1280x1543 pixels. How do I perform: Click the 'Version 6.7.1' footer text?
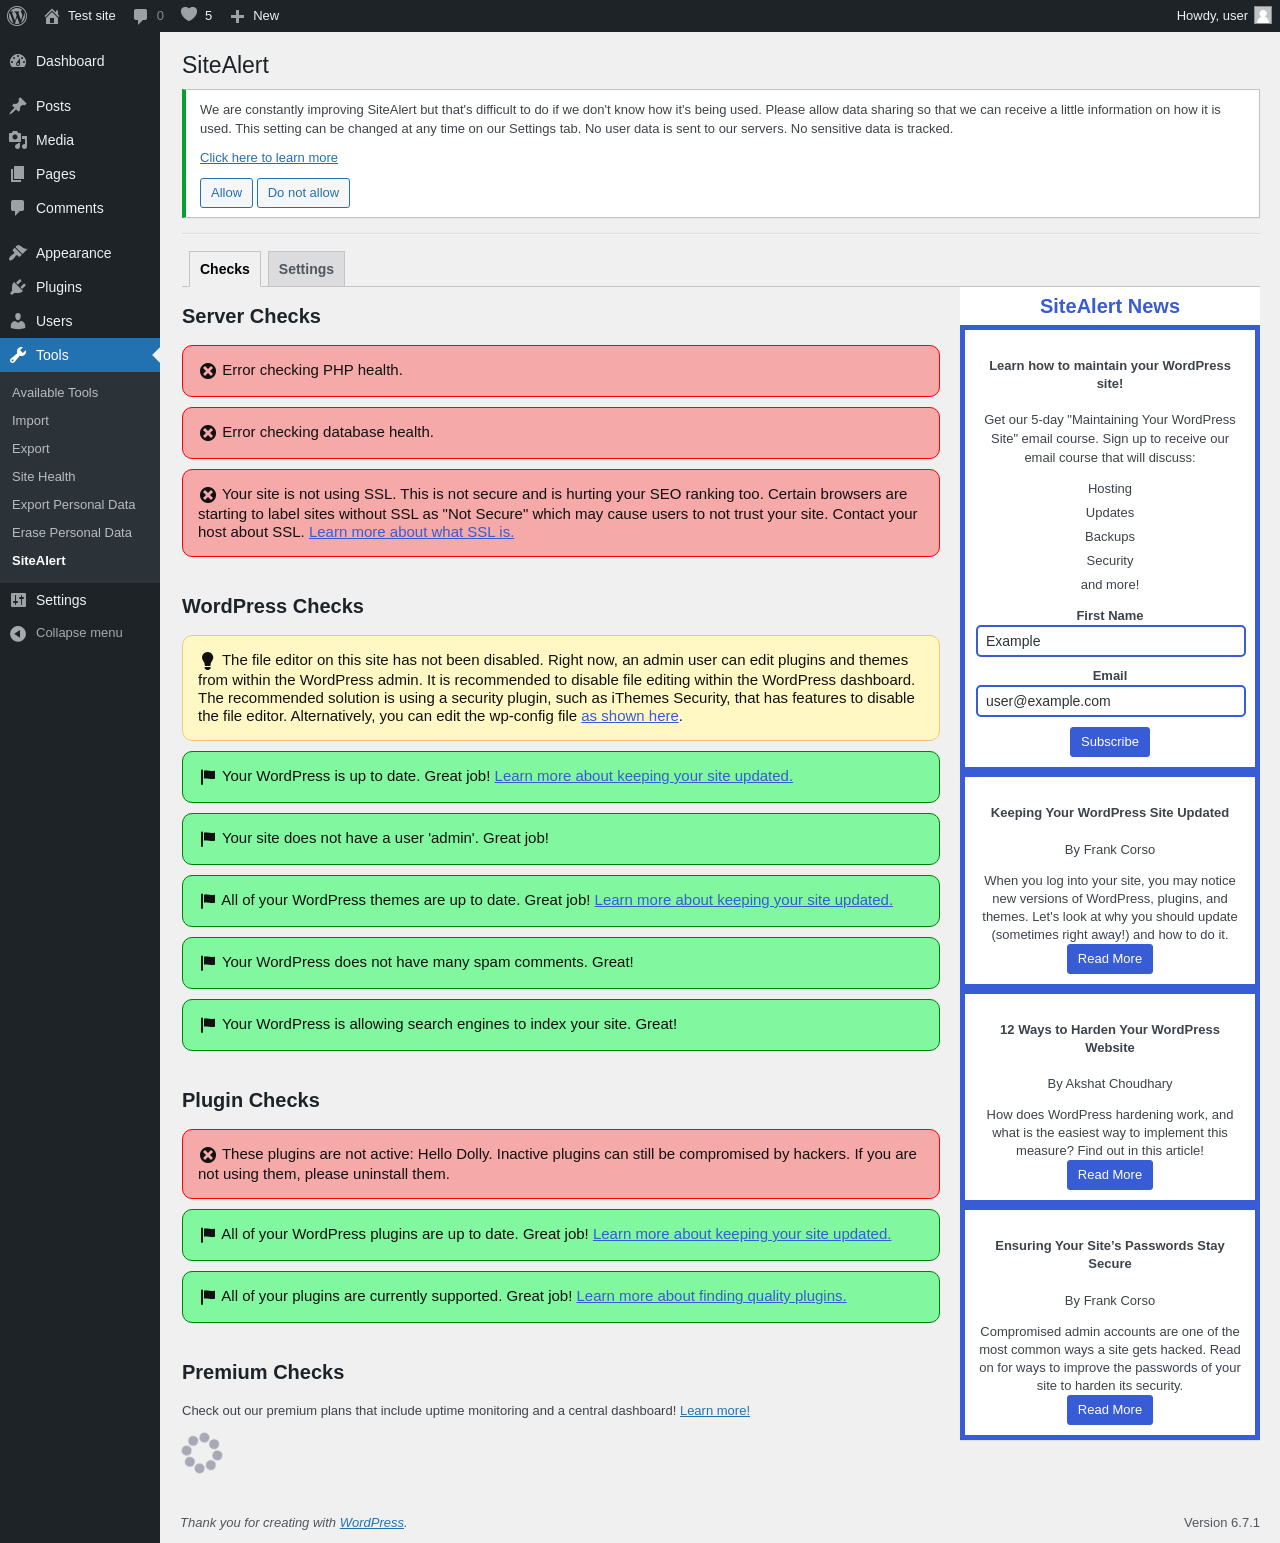[x=1221, y=1523]
